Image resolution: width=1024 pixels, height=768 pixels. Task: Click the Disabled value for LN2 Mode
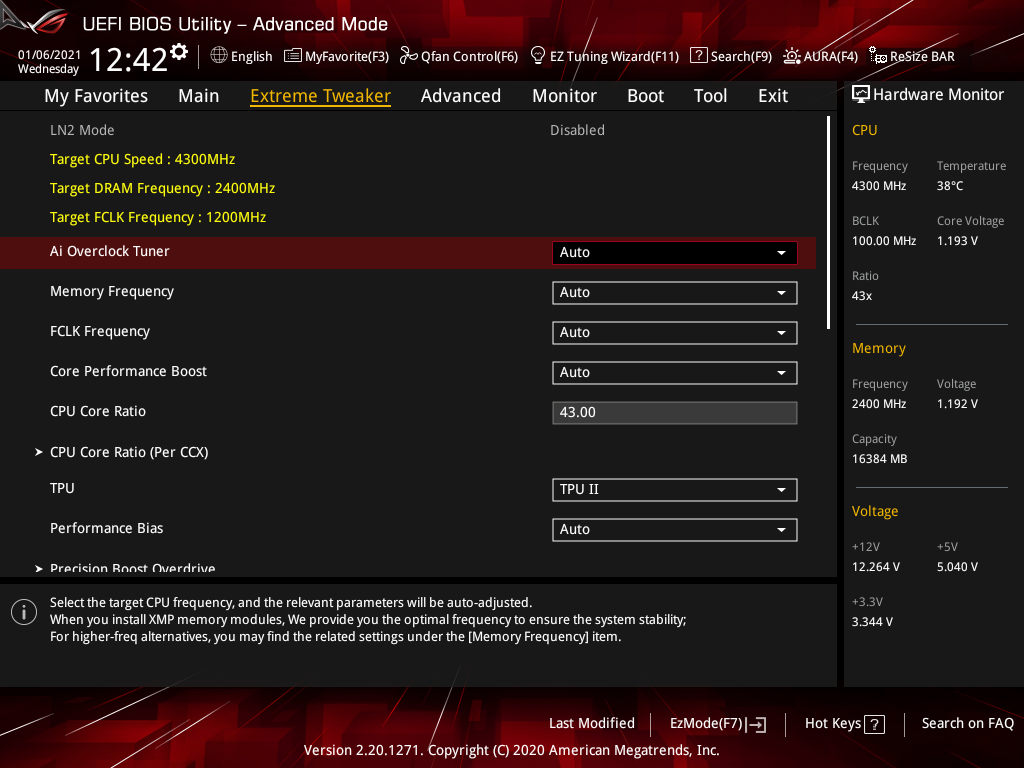577,130
